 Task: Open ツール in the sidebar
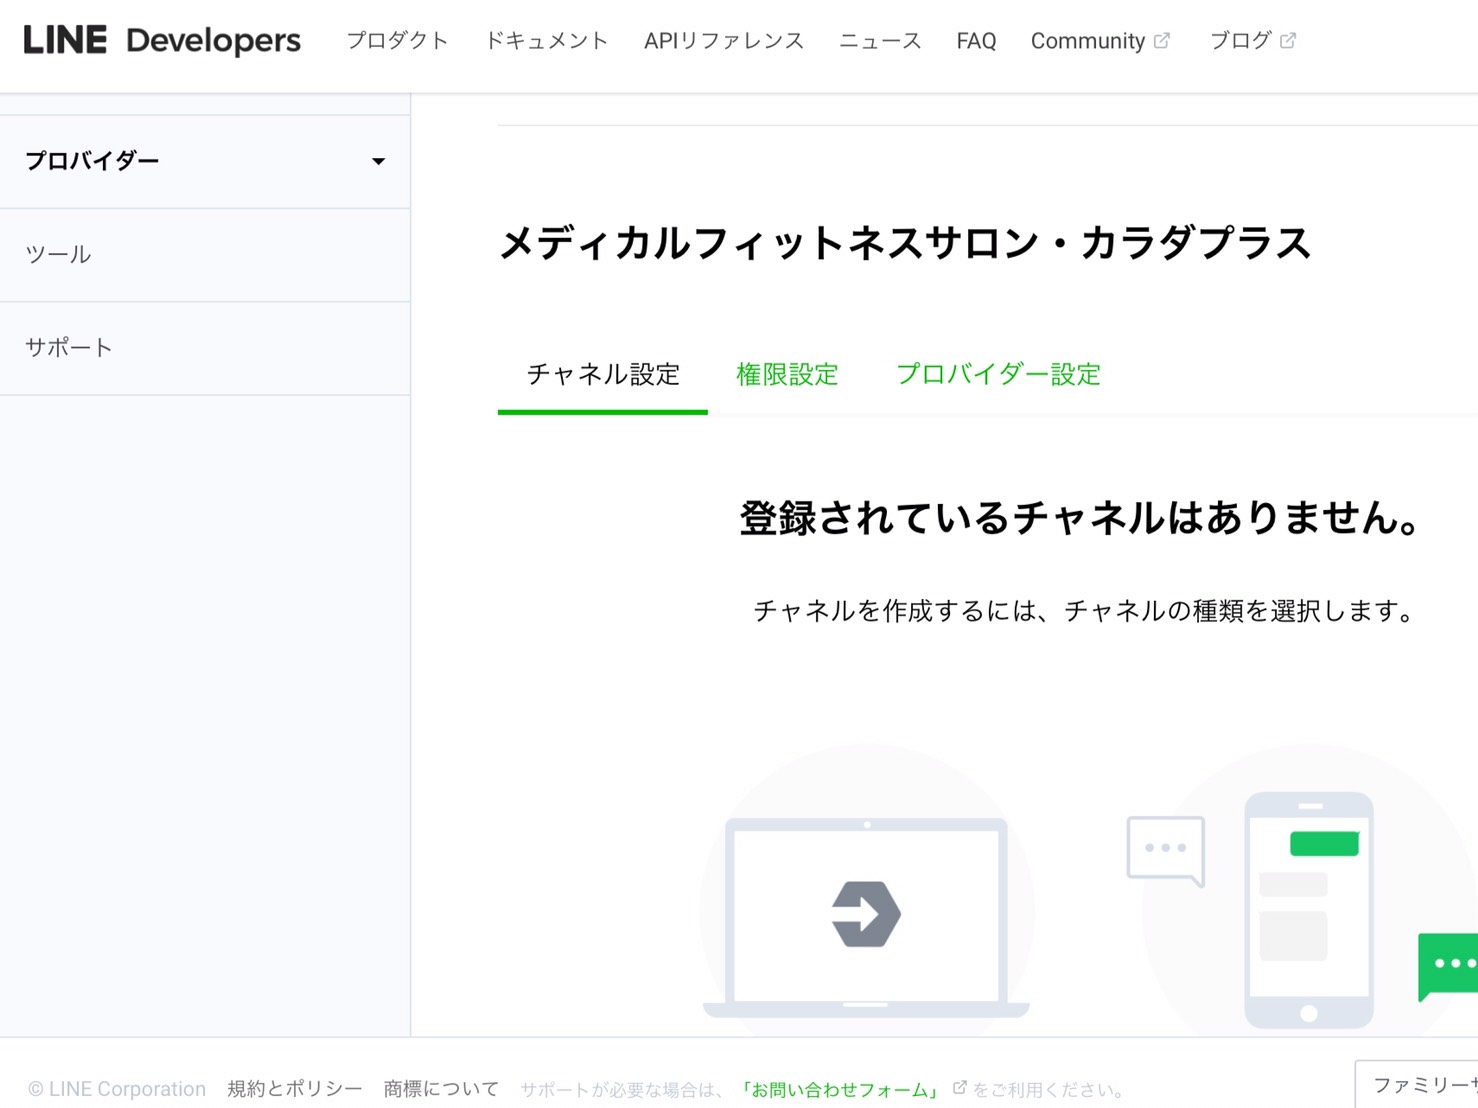coord(205,255)
